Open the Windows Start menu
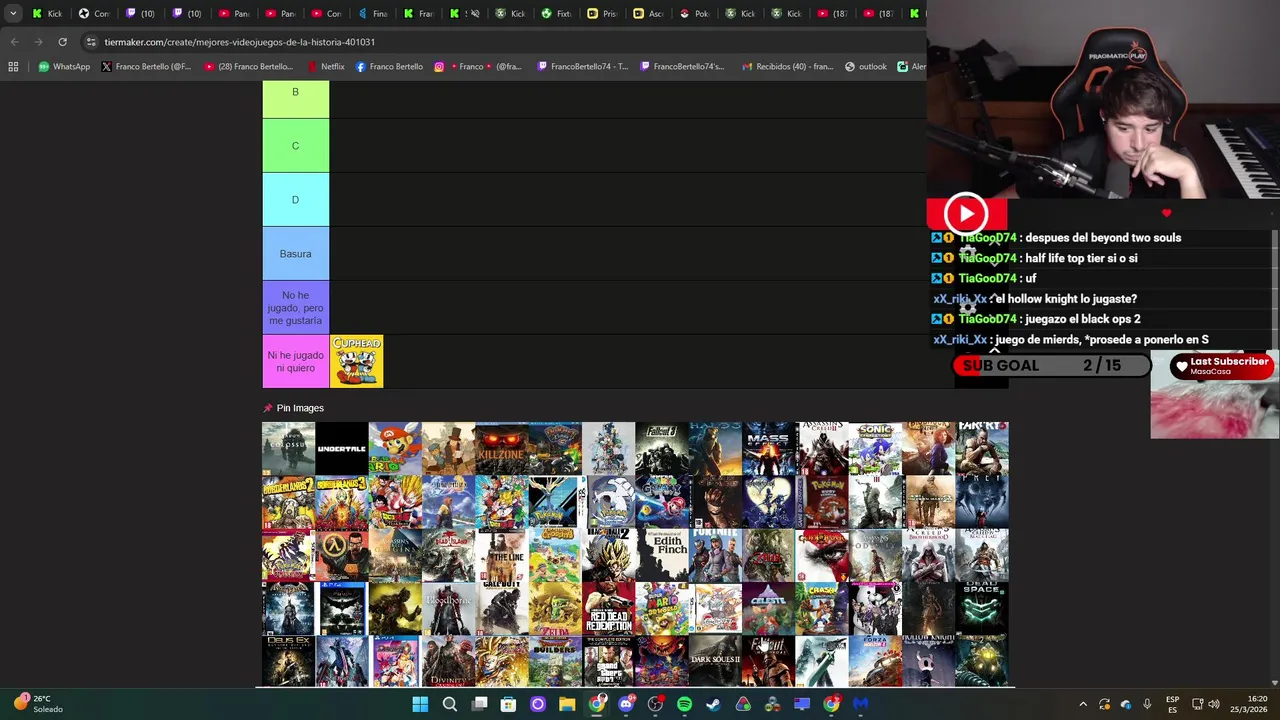 pos(420,704)
